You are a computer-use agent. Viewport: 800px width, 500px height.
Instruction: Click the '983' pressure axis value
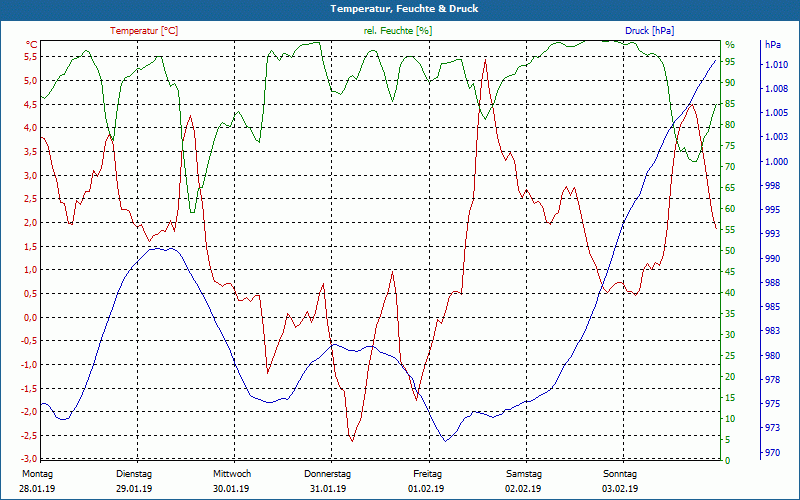pyautogui.click(x=772, y=331)
